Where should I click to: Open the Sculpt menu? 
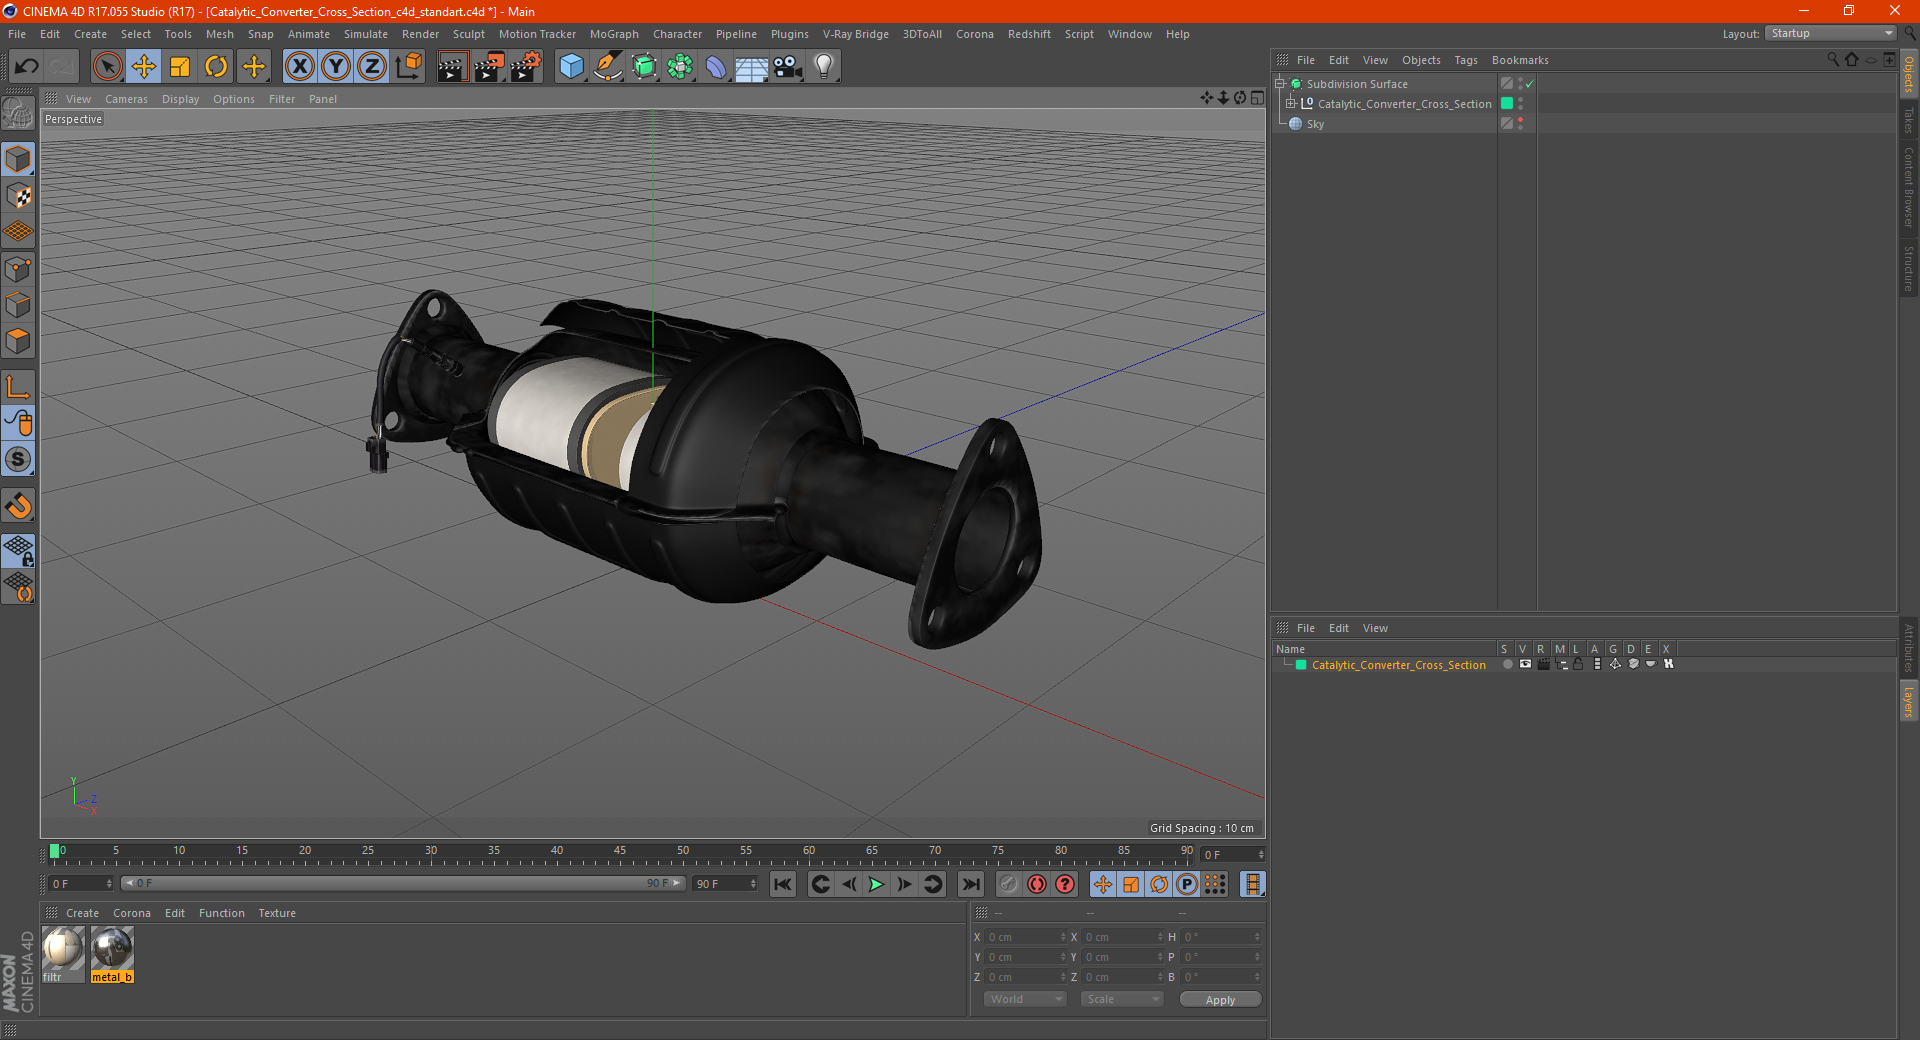(468, 34)
